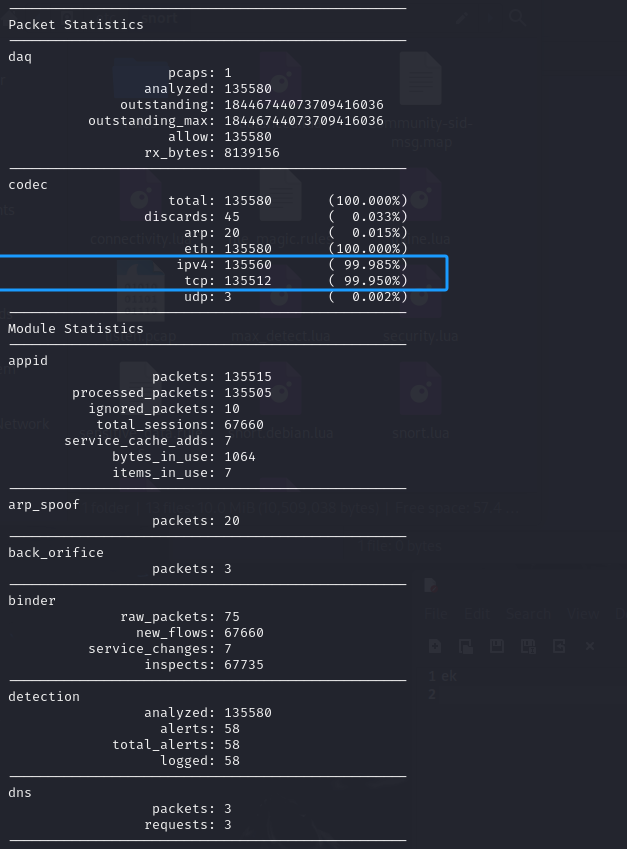
Task: Click the 'outstanding_max' label
Action: (x=152, y=121)
